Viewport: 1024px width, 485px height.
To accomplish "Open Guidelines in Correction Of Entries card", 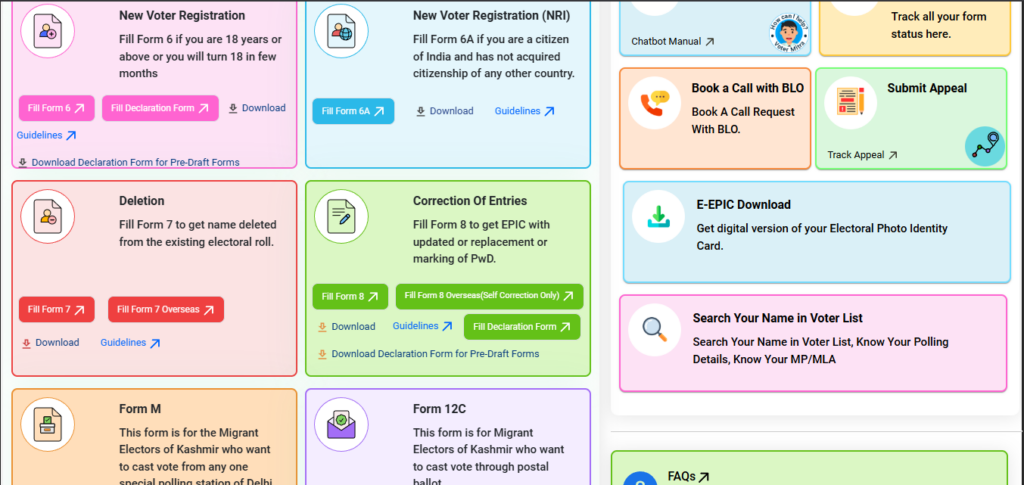I will point(423,326).
